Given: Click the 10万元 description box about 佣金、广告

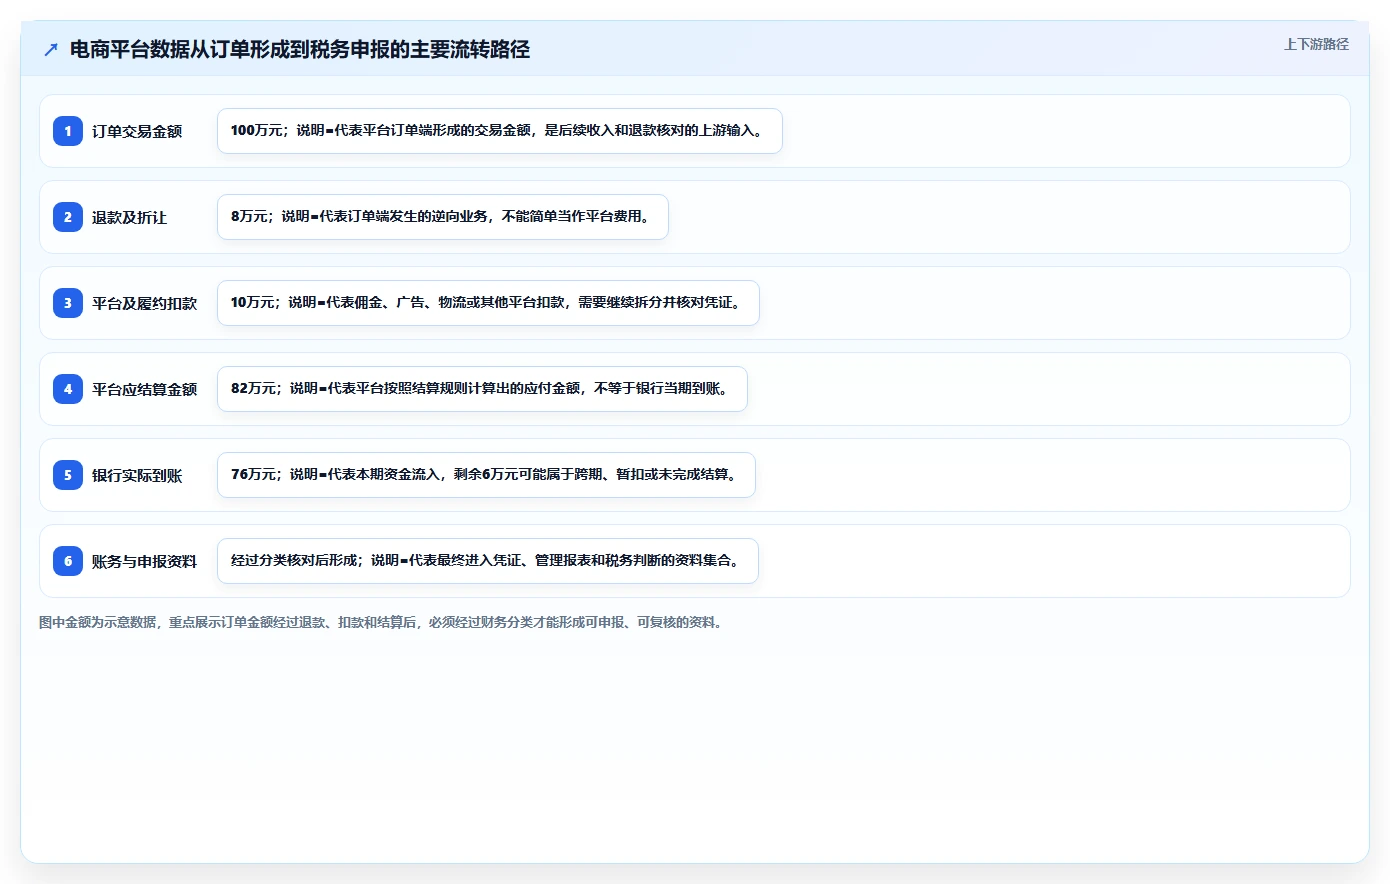Looking at the screenshot, I should pyautogui.click(x=488, y=303).
